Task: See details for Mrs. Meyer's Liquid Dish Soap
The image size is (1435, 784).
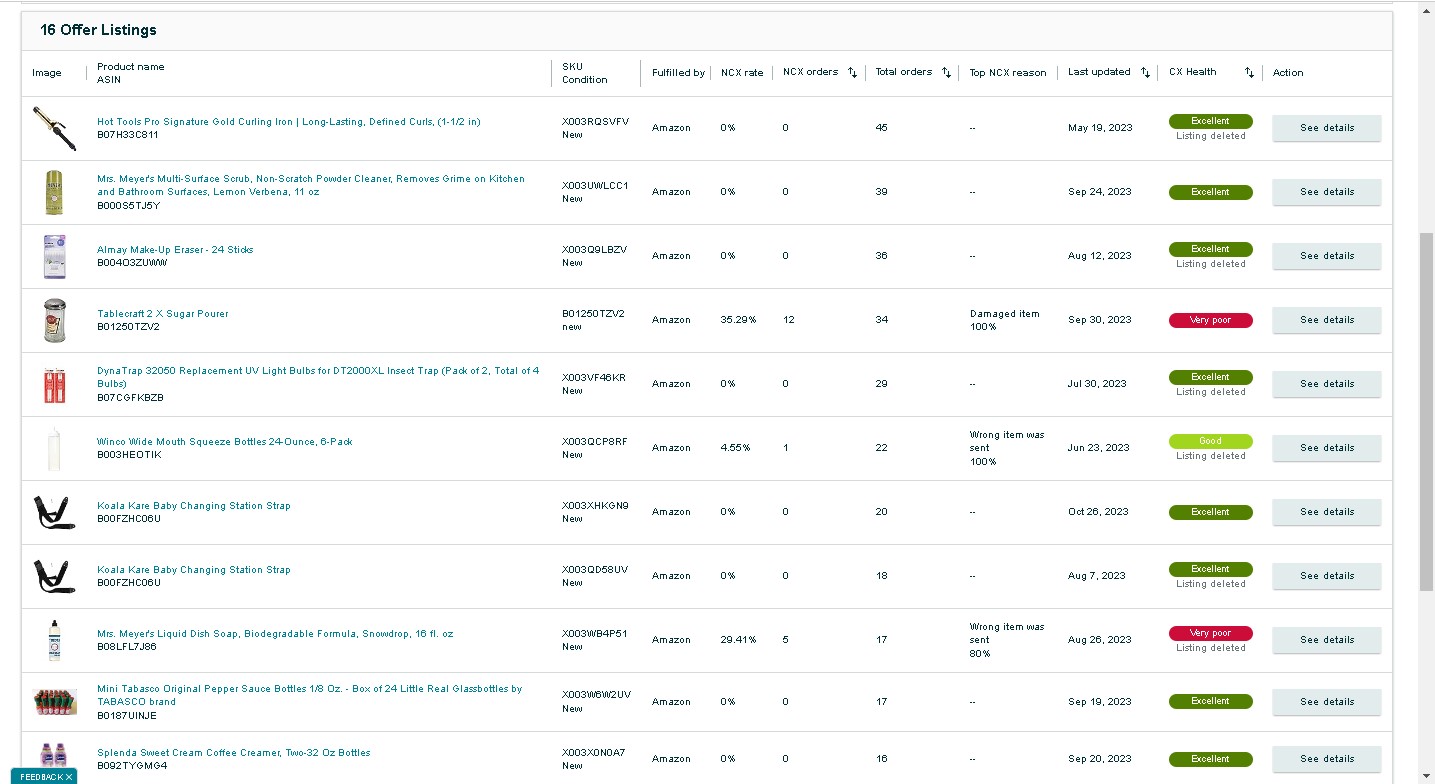Action: click(x=1326, y=640)
